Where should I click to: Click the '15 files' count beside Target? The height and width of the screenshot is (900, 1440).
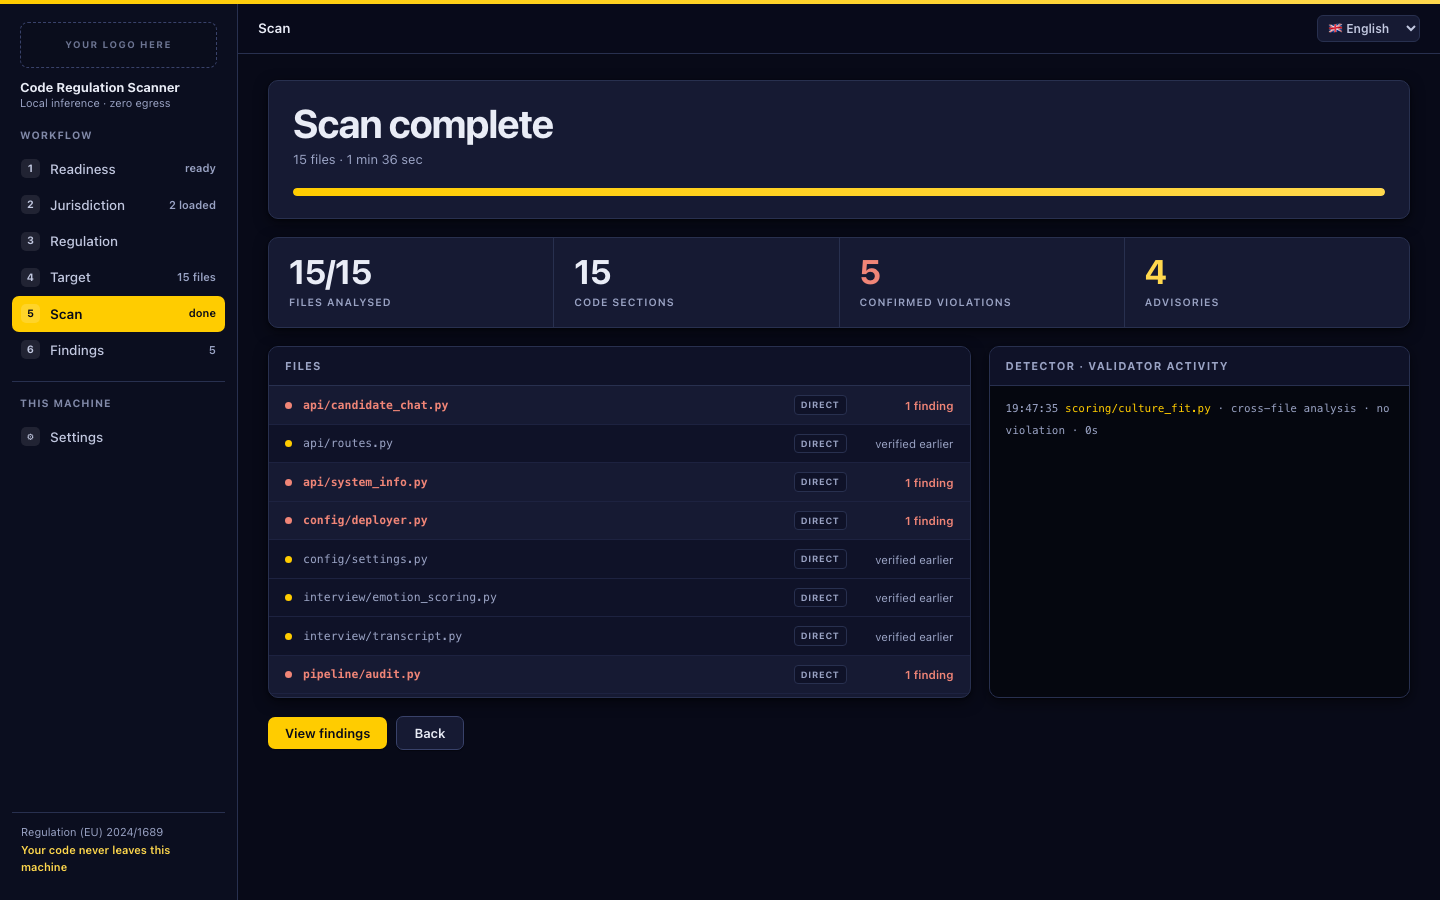pyautogui.click(x=196, y=277)
